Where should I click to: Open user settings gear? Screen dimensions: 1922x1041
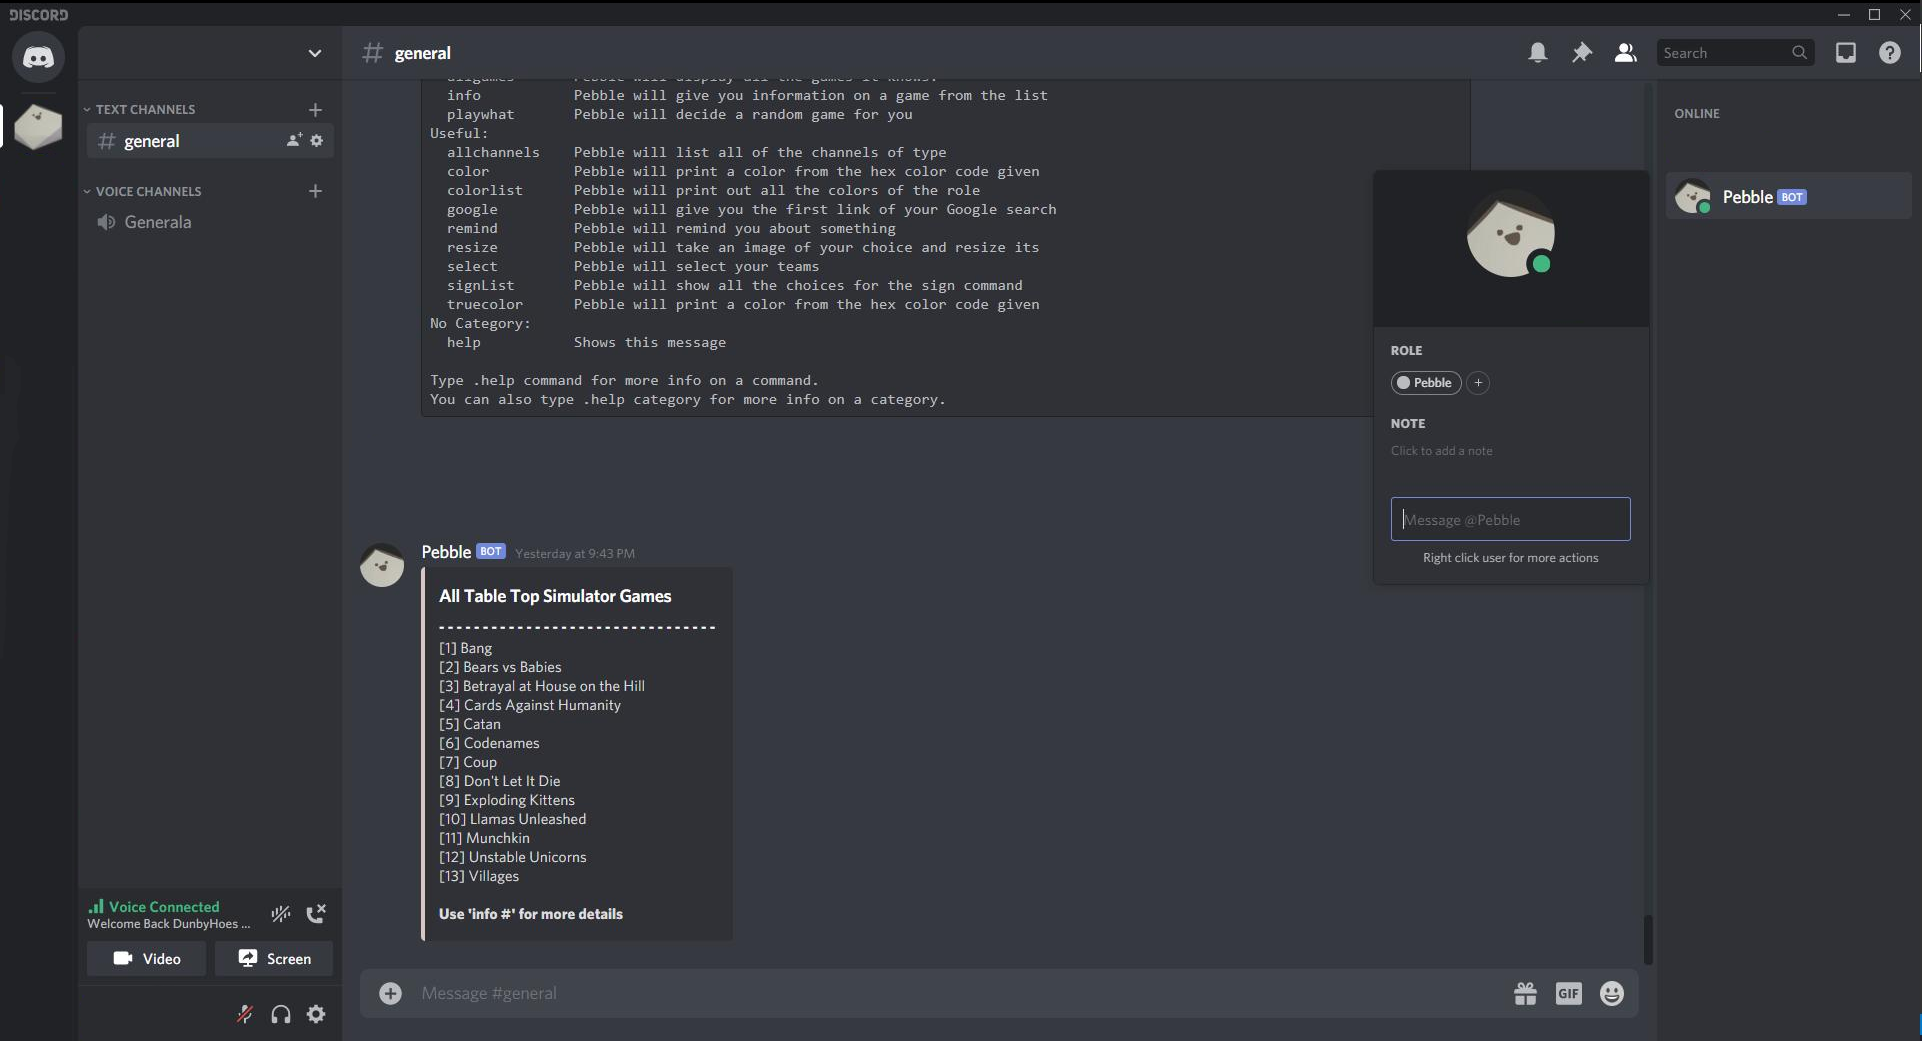(x=316, y=1014)
